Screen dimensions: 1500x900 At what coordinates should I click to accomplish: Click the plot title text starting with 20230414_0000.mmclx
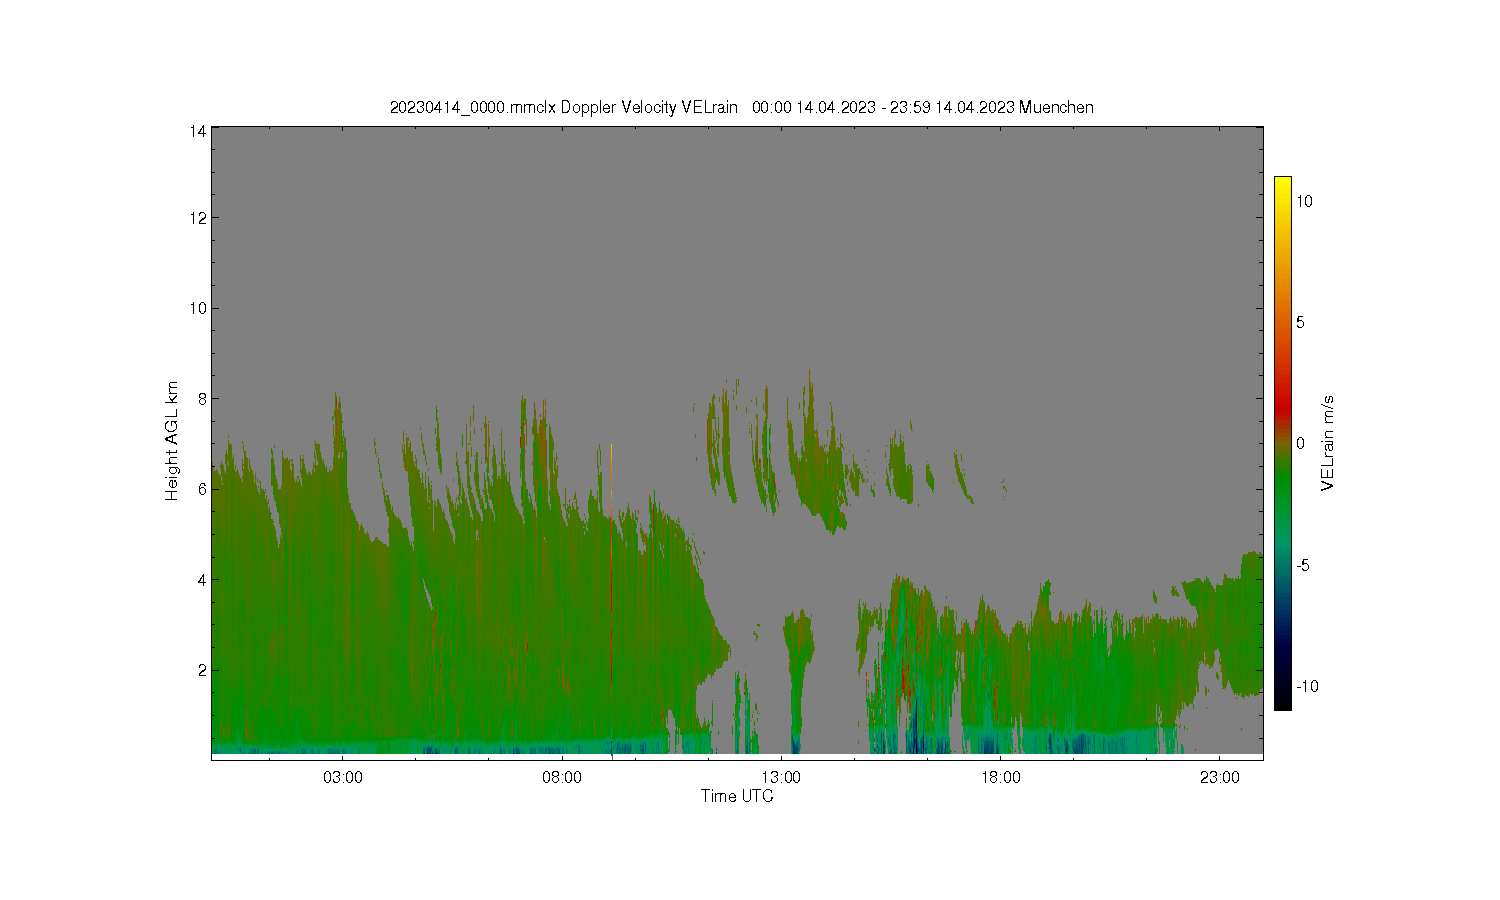coord(742,107)
